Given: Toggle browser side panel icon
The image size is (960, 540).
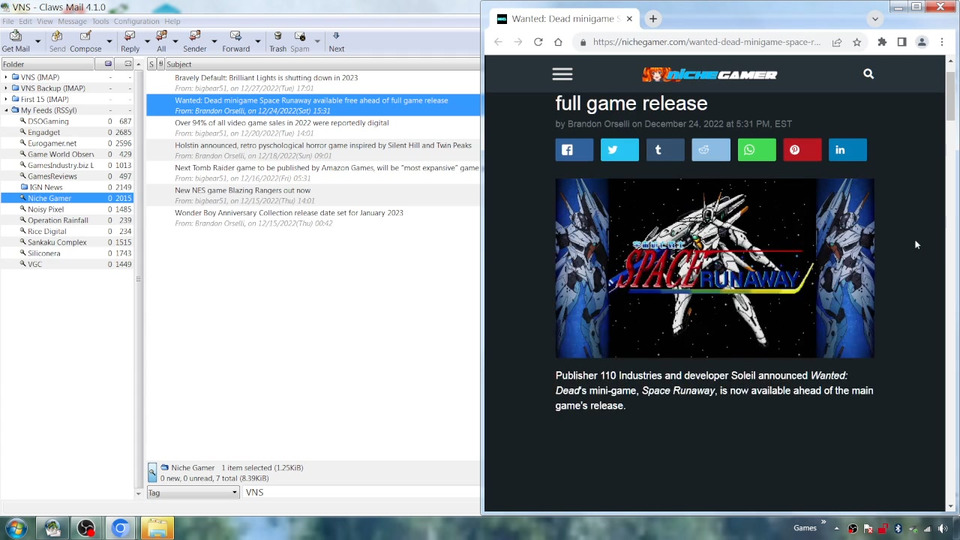Looking at the screenshot, I should pos(902,42).
